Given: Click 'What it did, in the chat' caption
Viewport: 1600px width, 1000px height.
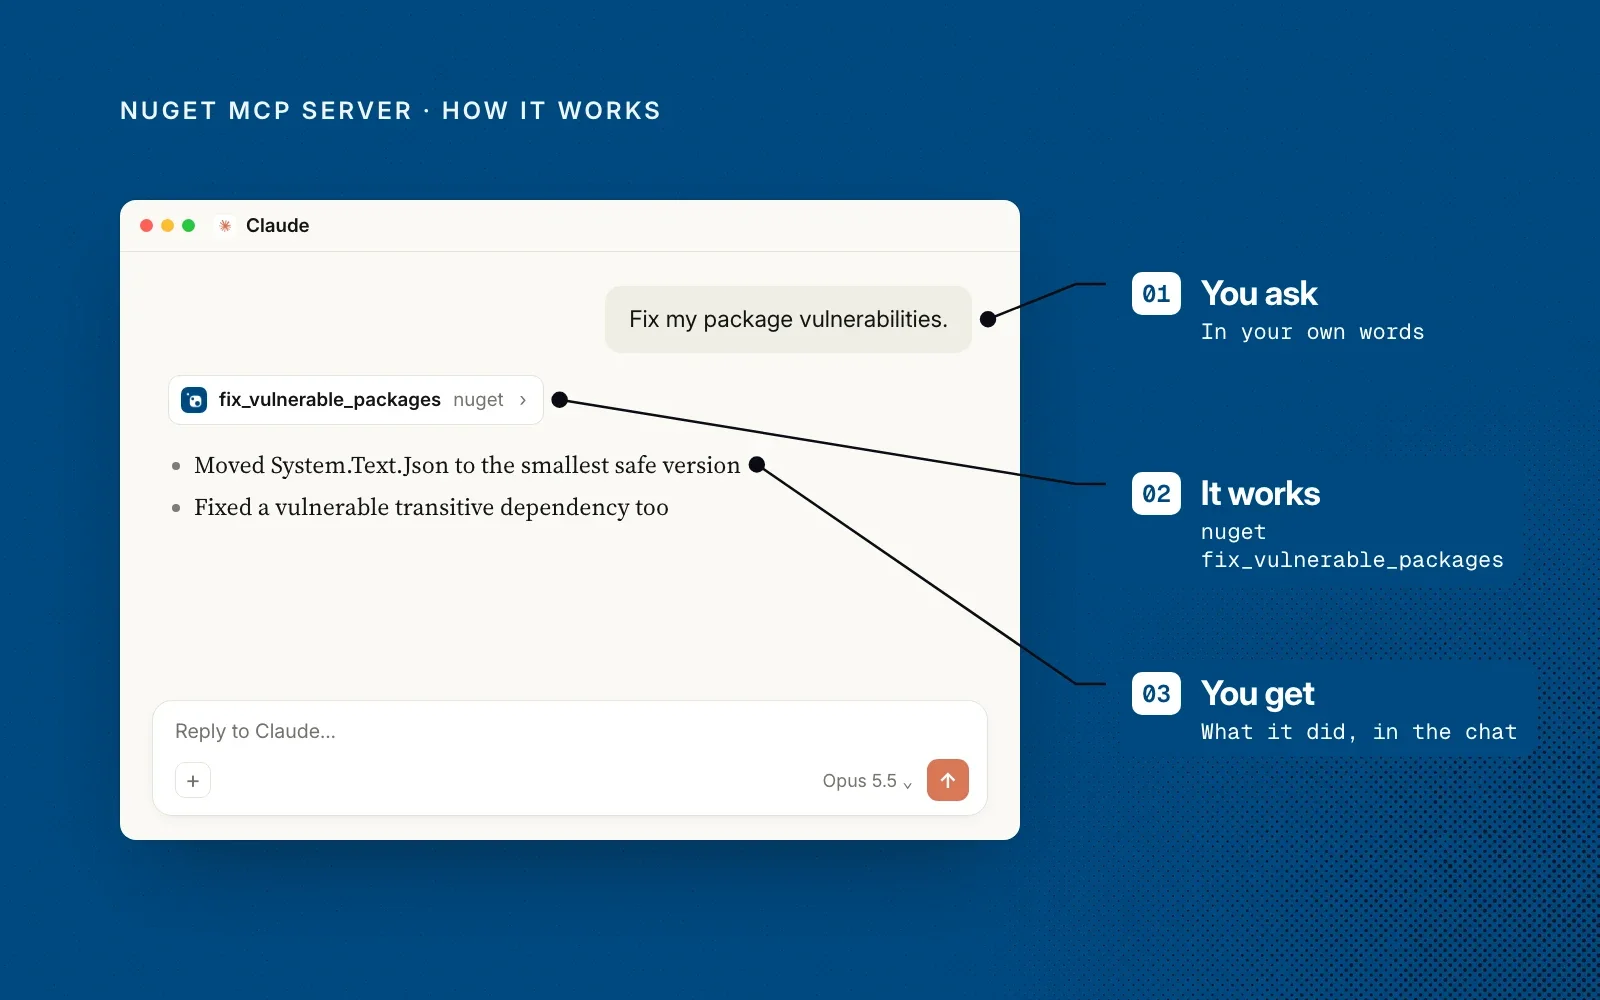Looking at the screenshot, I should pyautogui.click(x=1358, y=732).
